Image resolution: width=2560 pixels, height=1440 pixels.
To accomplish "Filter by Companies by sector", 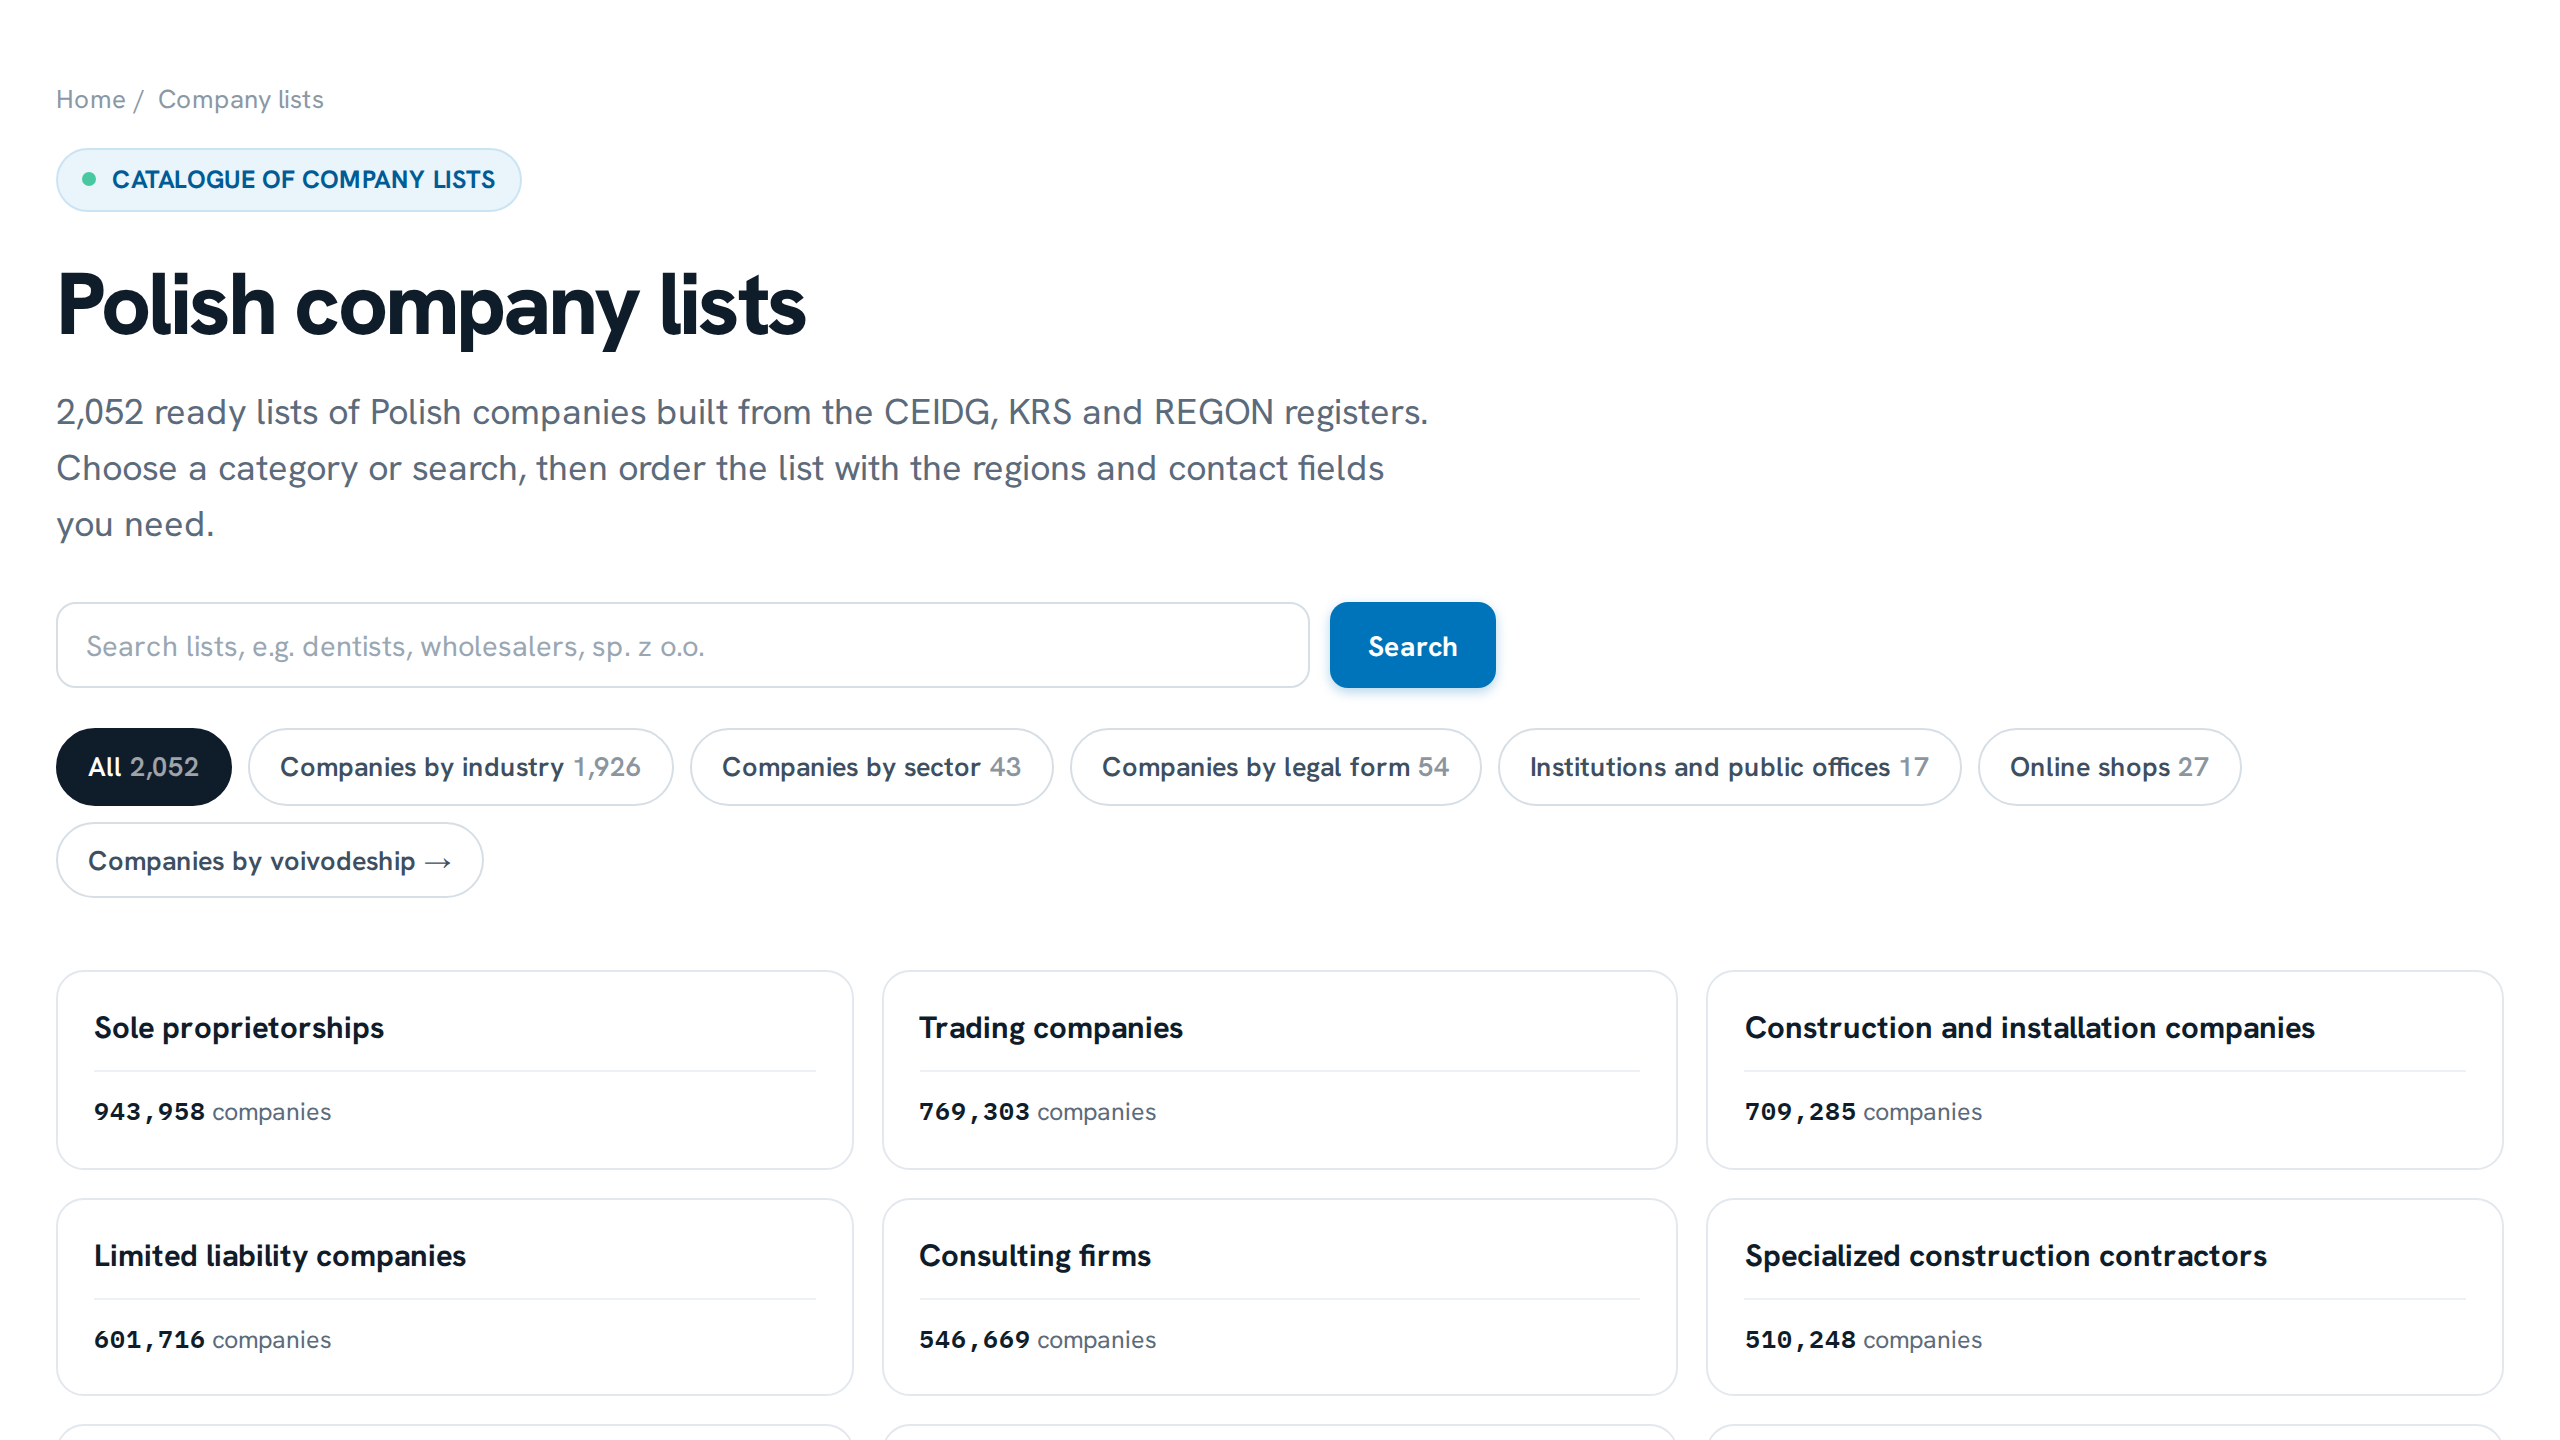I will click(871, 767).
